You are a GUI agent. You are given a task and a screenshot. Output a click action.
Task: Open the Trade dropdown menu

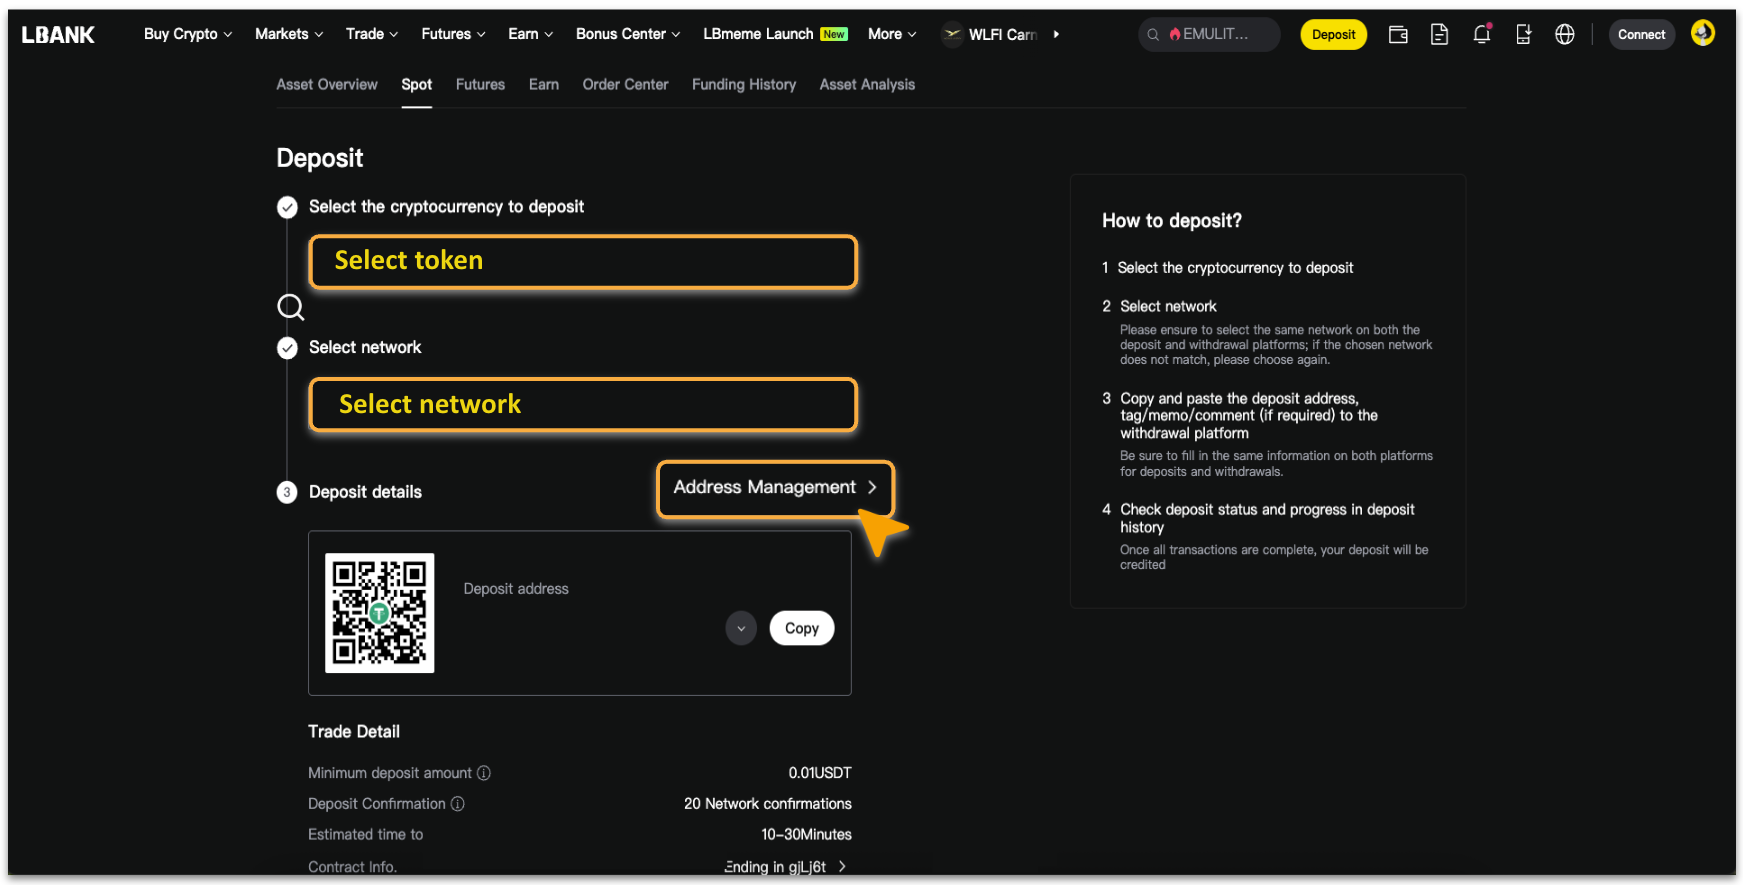(x=372, y=34)
